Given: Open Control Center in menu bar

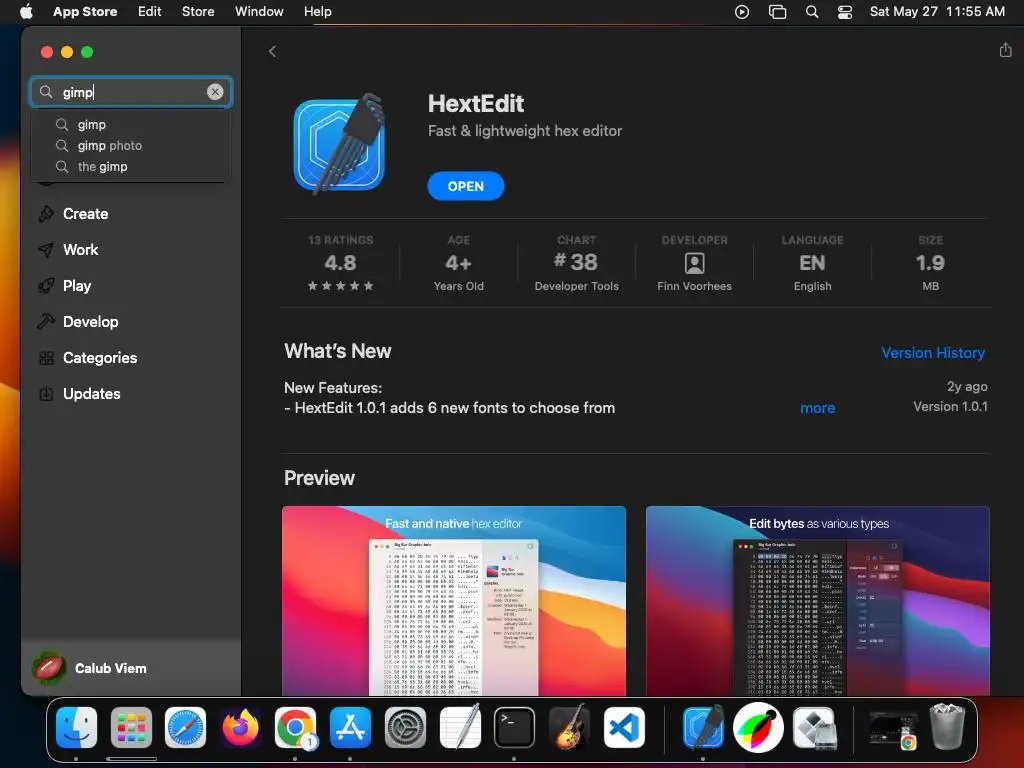Looking at the screenshot, I should point(845,12).
